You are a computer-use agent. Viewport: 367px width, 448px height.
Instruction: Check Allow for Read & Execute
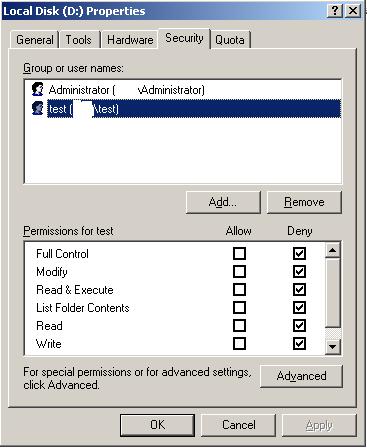pos(239,290)
